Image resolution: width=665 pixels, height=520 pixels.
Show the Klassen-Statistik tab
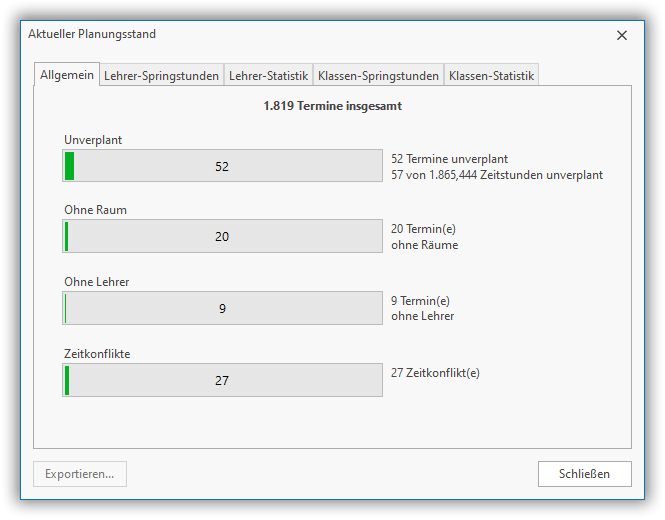point(491,76)
